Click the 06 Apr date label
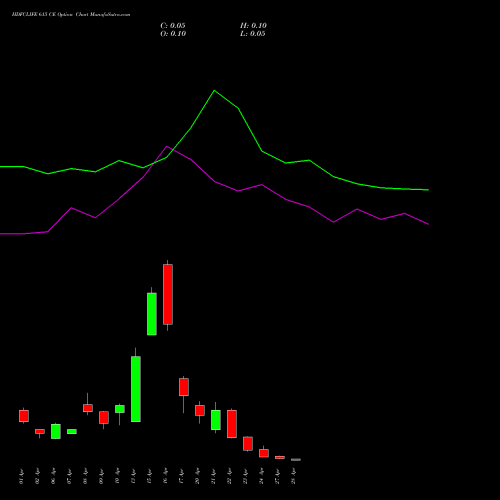This screenshot has height=500, width=500. click(54, 477)
